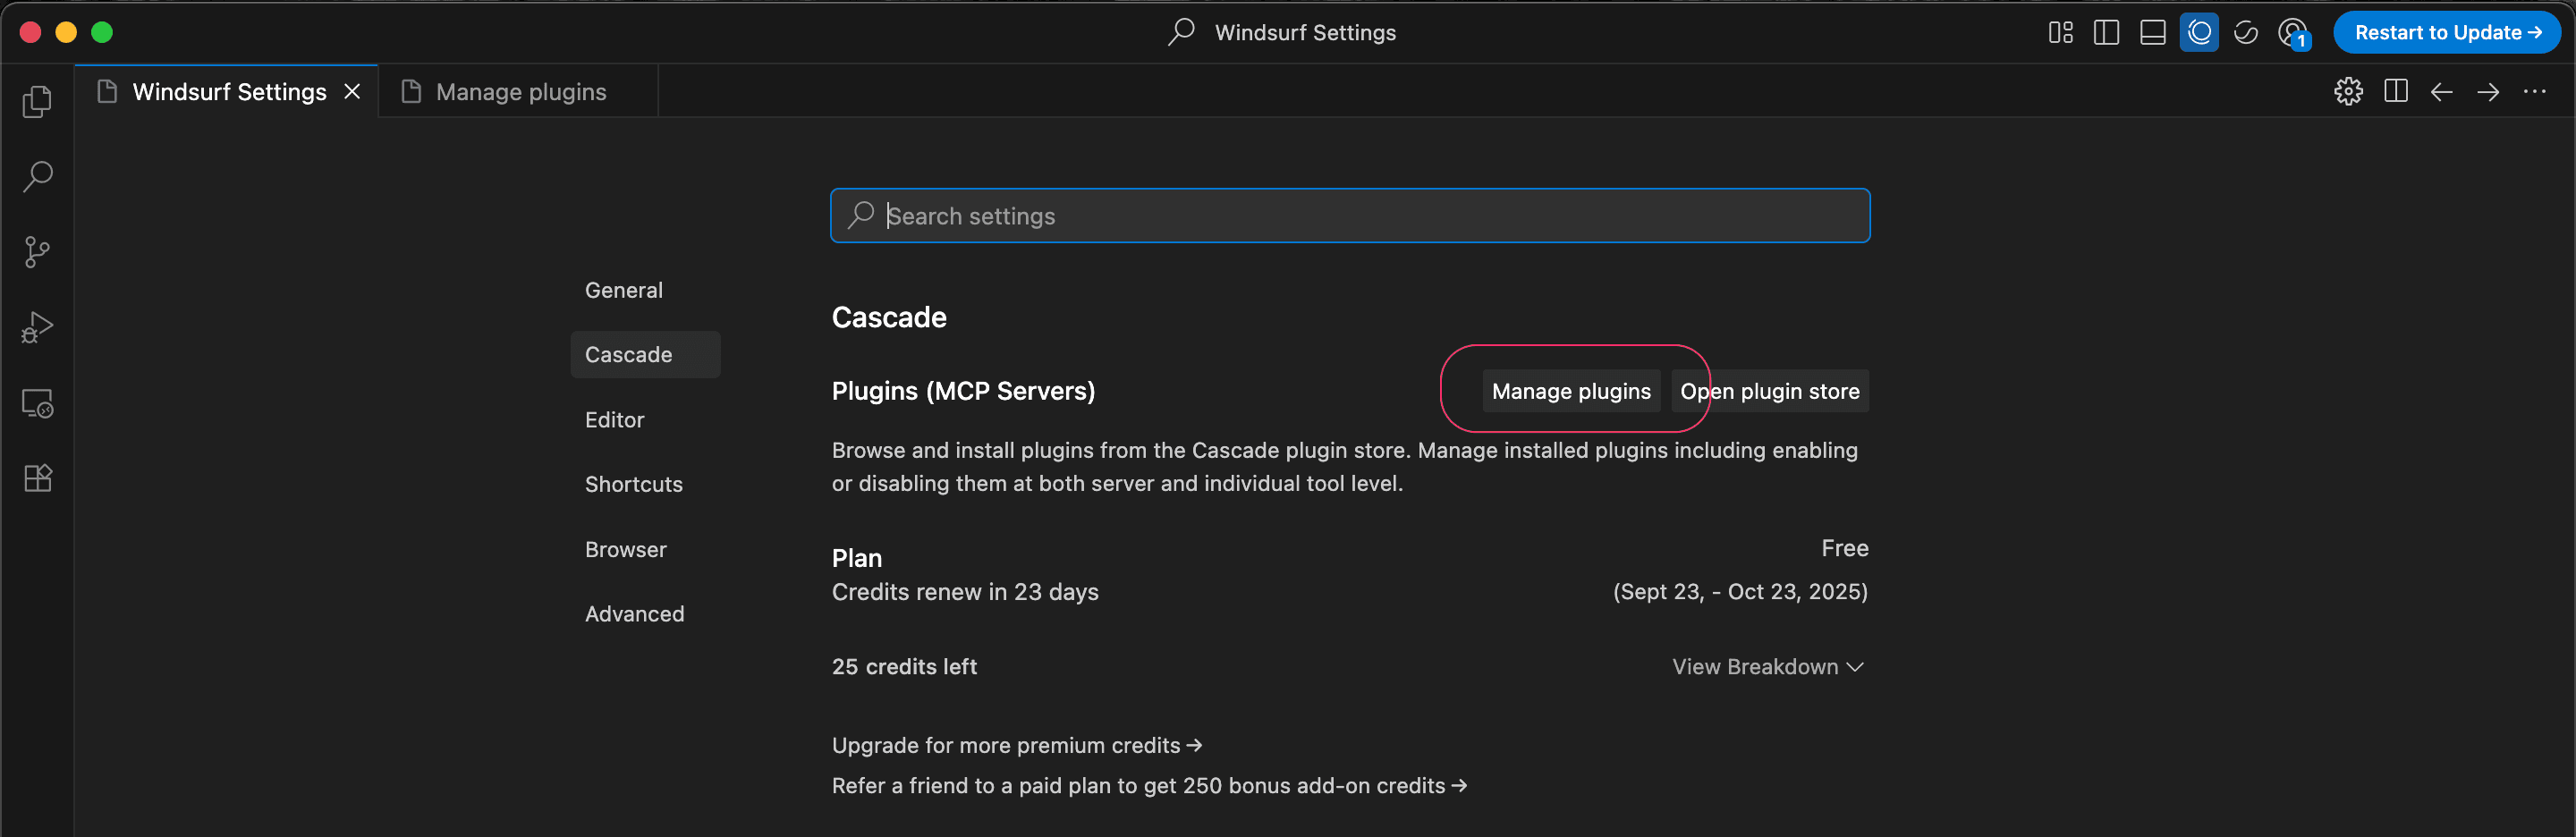Click Restart to Update
Image resolution: width=2576 pixels, height=837 pixels.
tap(2447, 32)
